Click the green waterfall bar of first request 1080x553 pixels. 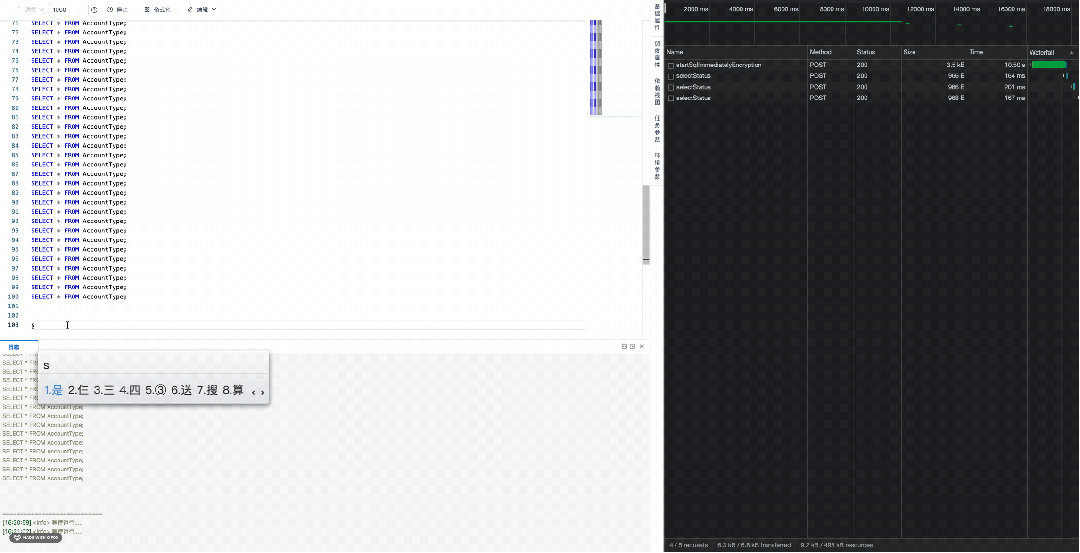1048,65
